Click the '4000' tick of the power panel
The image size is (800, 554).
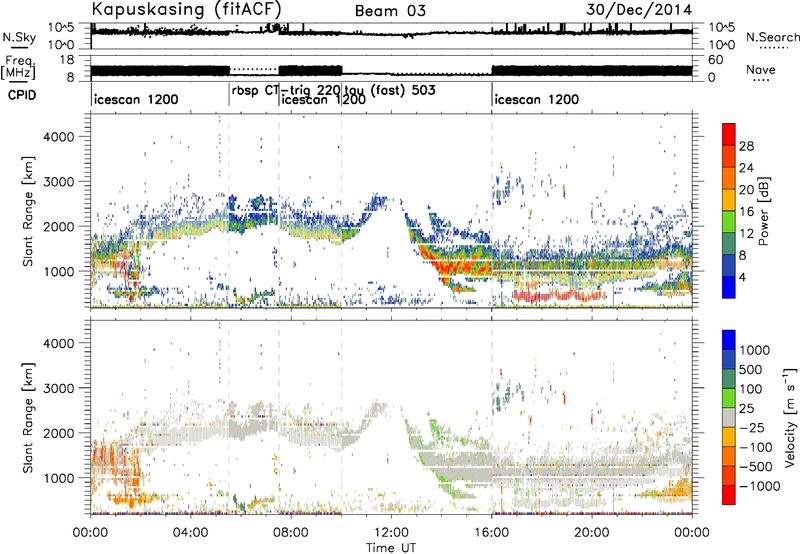pyautogui.click(x=58, y=137)
